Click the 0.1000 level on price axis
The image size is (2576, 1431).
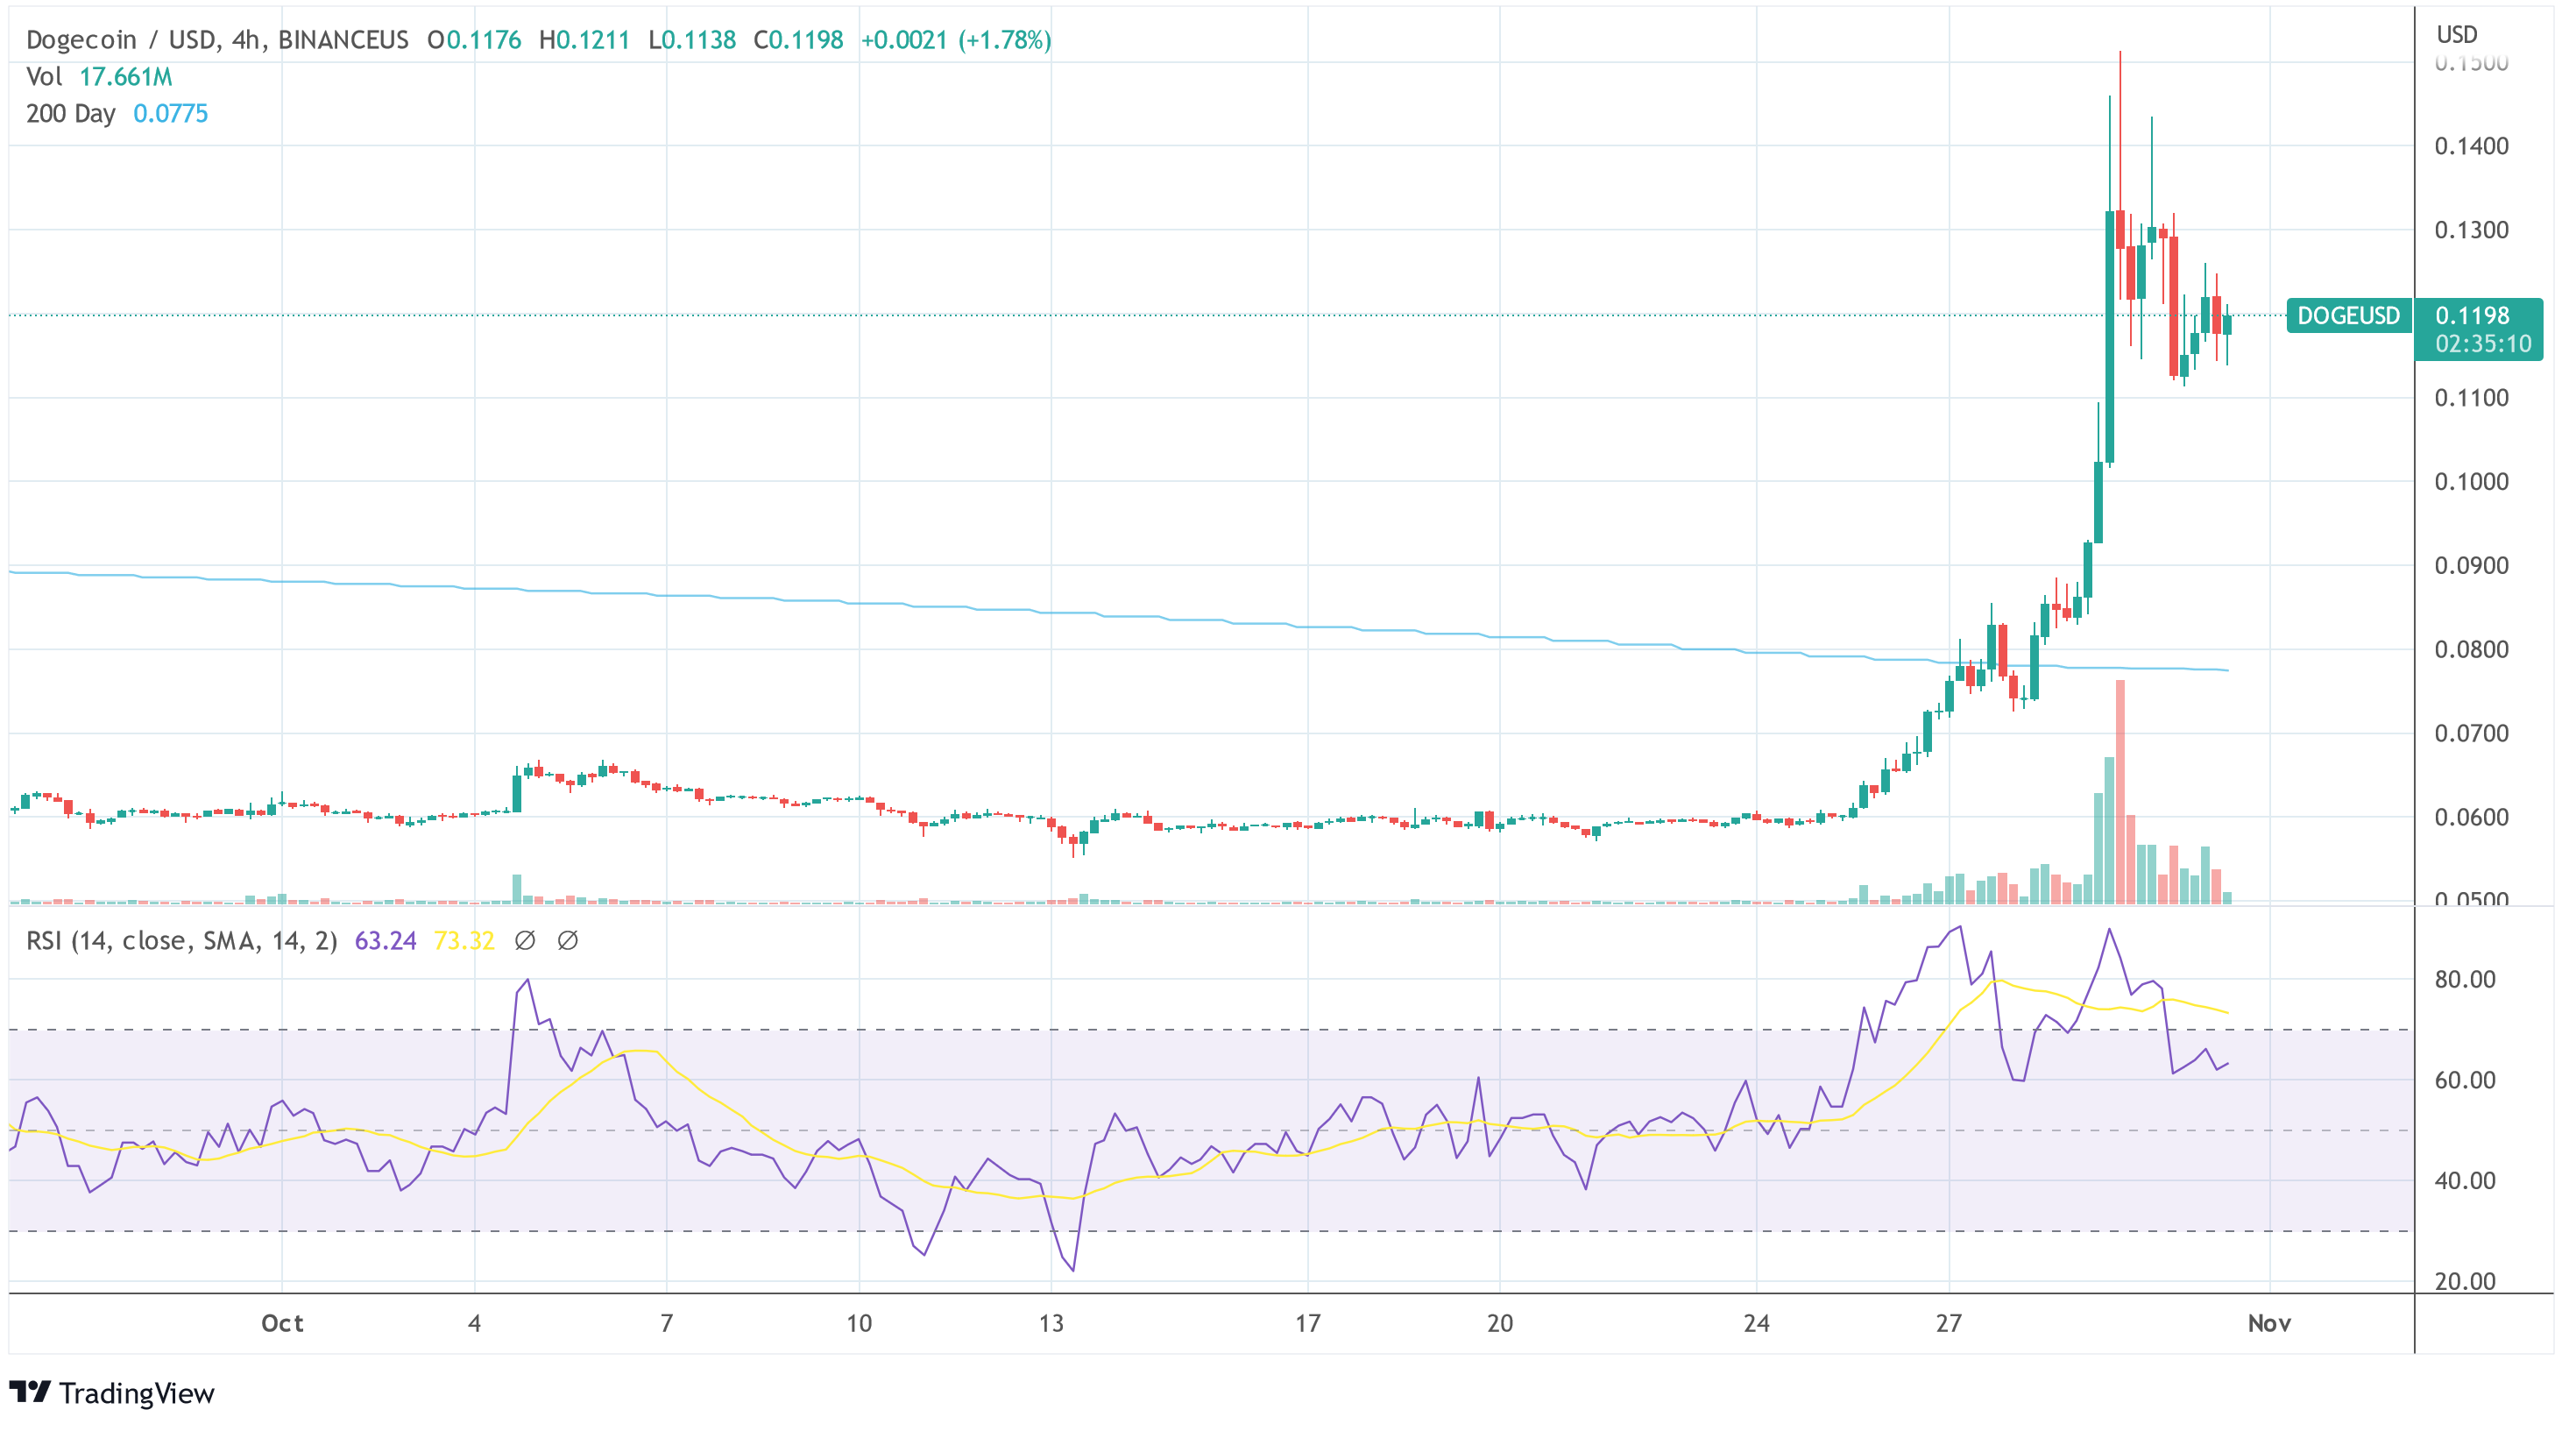pyautogui.click(x=2471, y=482)
